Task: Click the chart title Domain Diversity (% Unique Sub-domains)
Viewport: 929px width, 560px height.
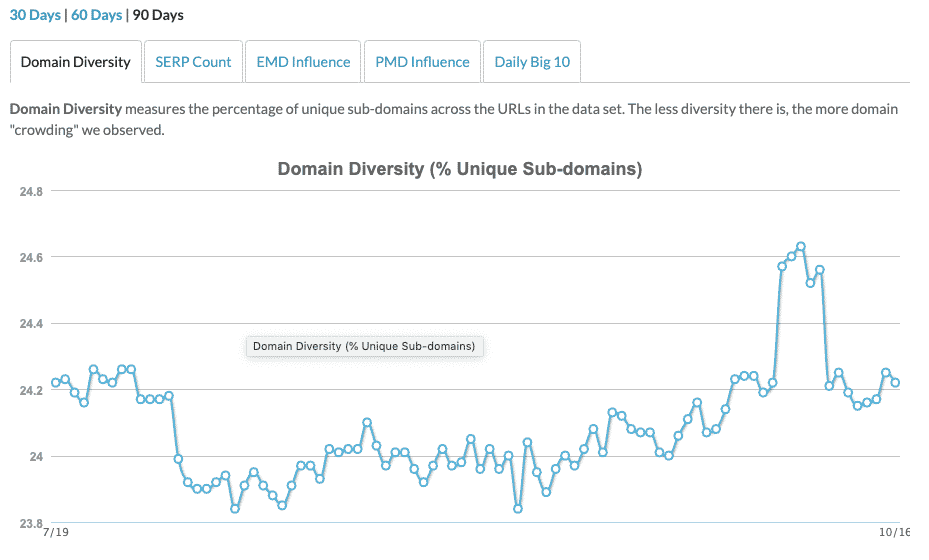Action: click(460, 169)
